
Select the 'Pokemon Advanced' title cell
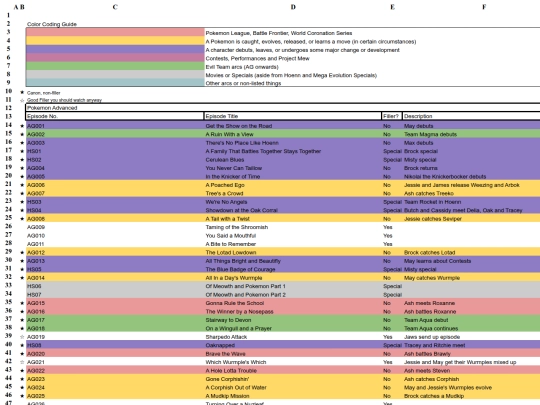tap(283, 107)
